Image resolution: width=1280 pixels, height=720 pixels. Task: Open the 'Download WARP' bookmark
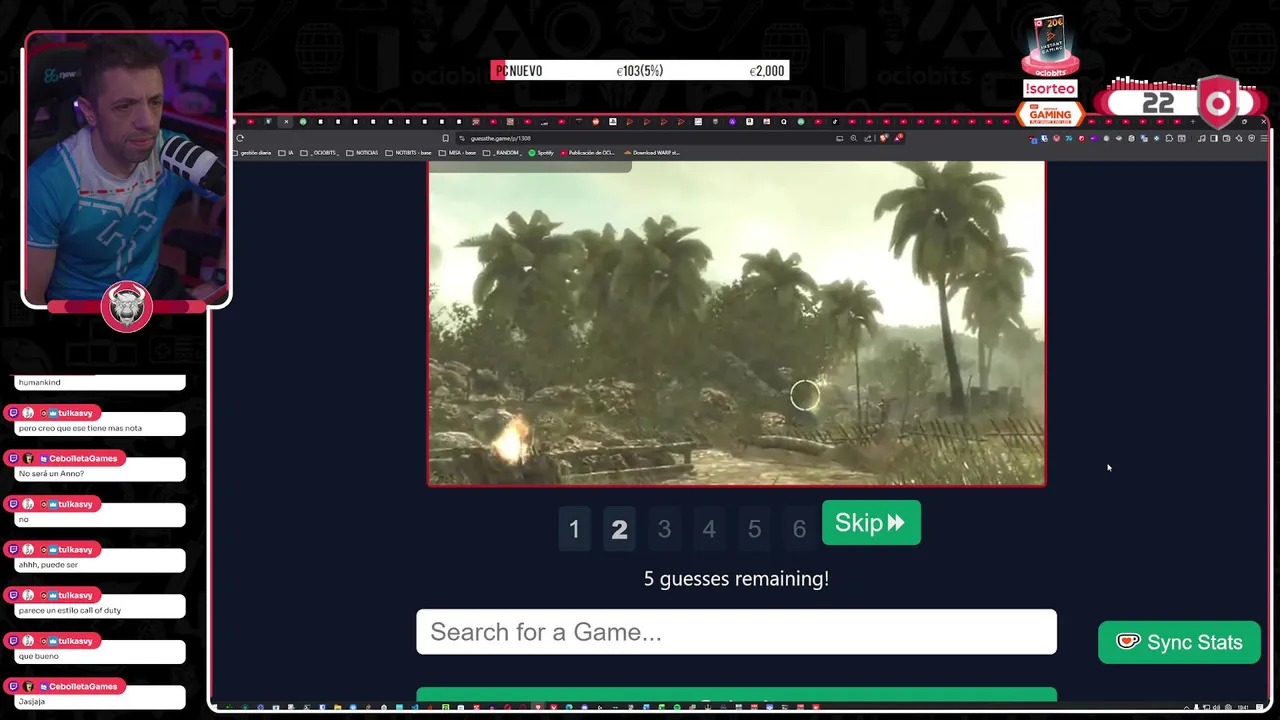(x=652, y=153)
